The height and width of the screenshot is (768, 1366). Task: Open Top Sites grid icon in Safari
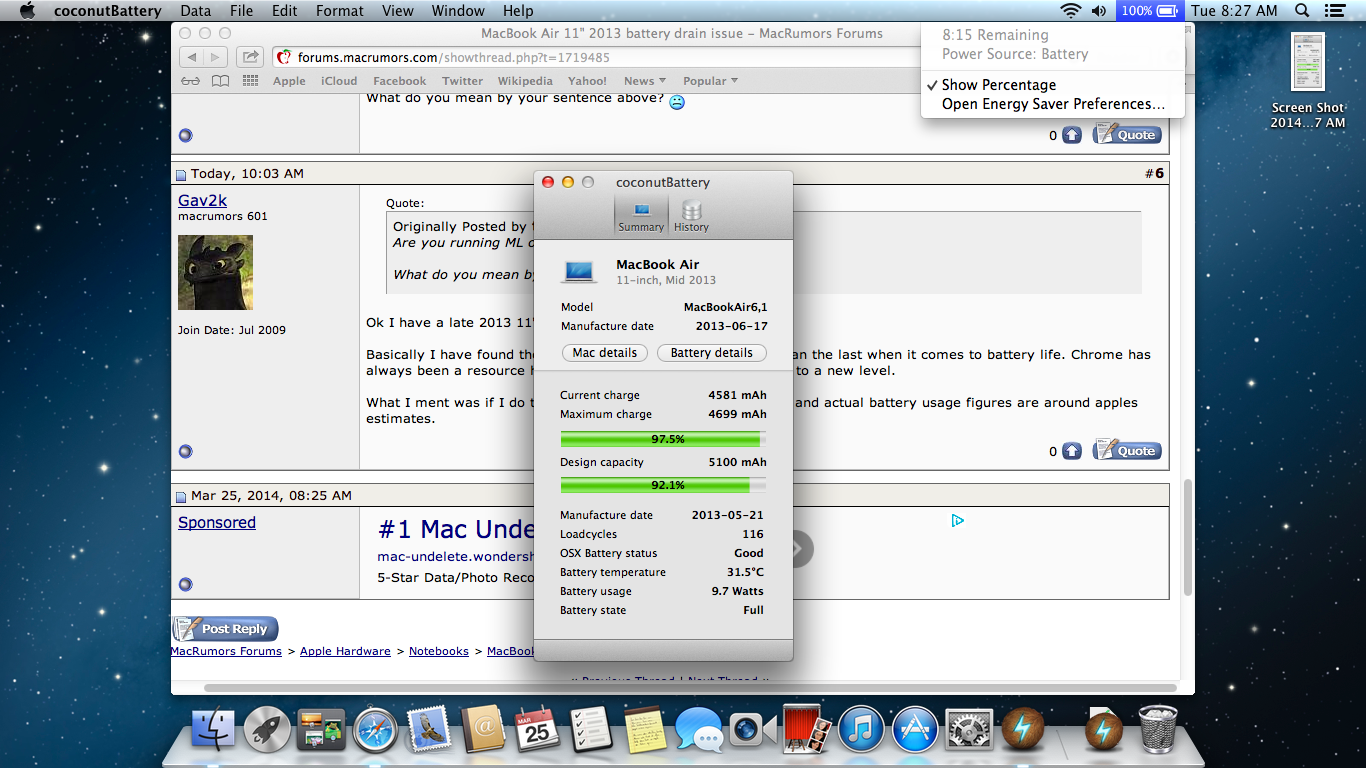point(250,81)
